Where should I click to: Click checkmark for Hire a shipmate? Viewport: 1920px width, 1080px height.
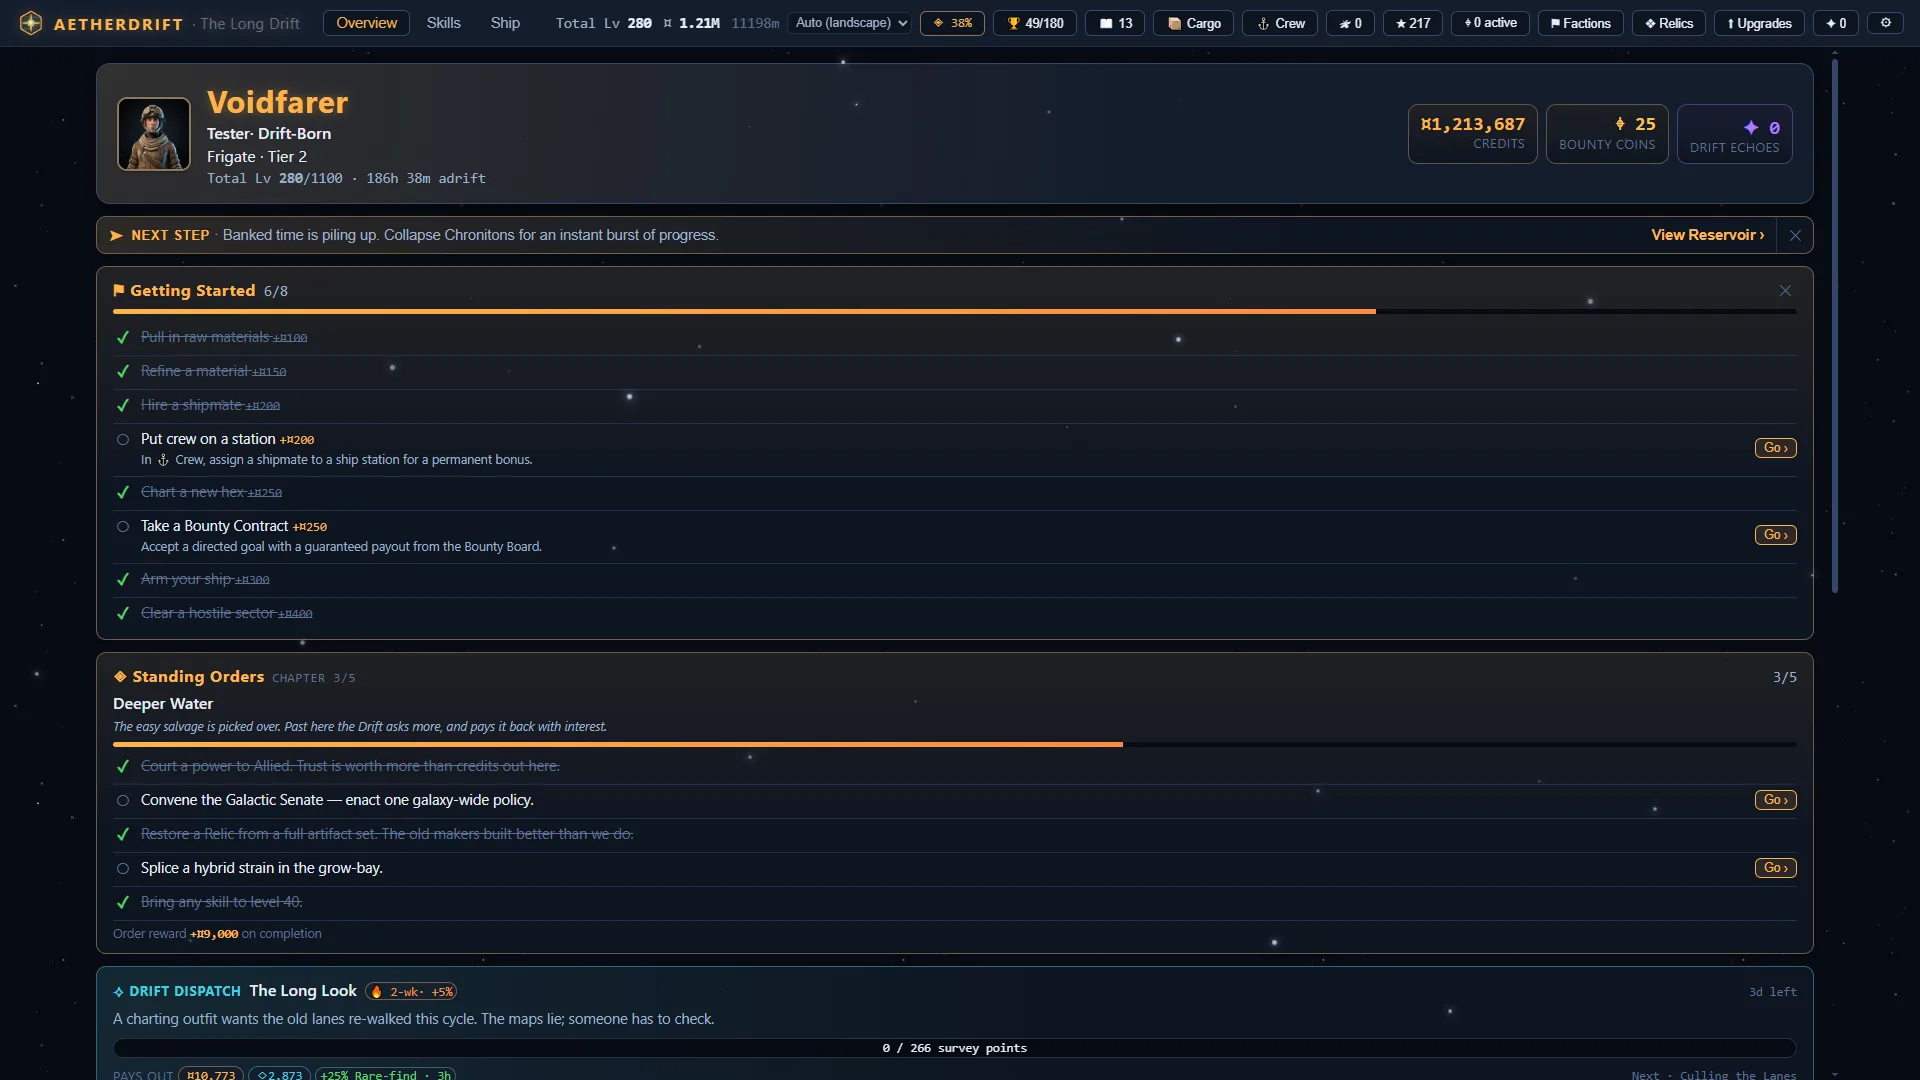[123, 406]
